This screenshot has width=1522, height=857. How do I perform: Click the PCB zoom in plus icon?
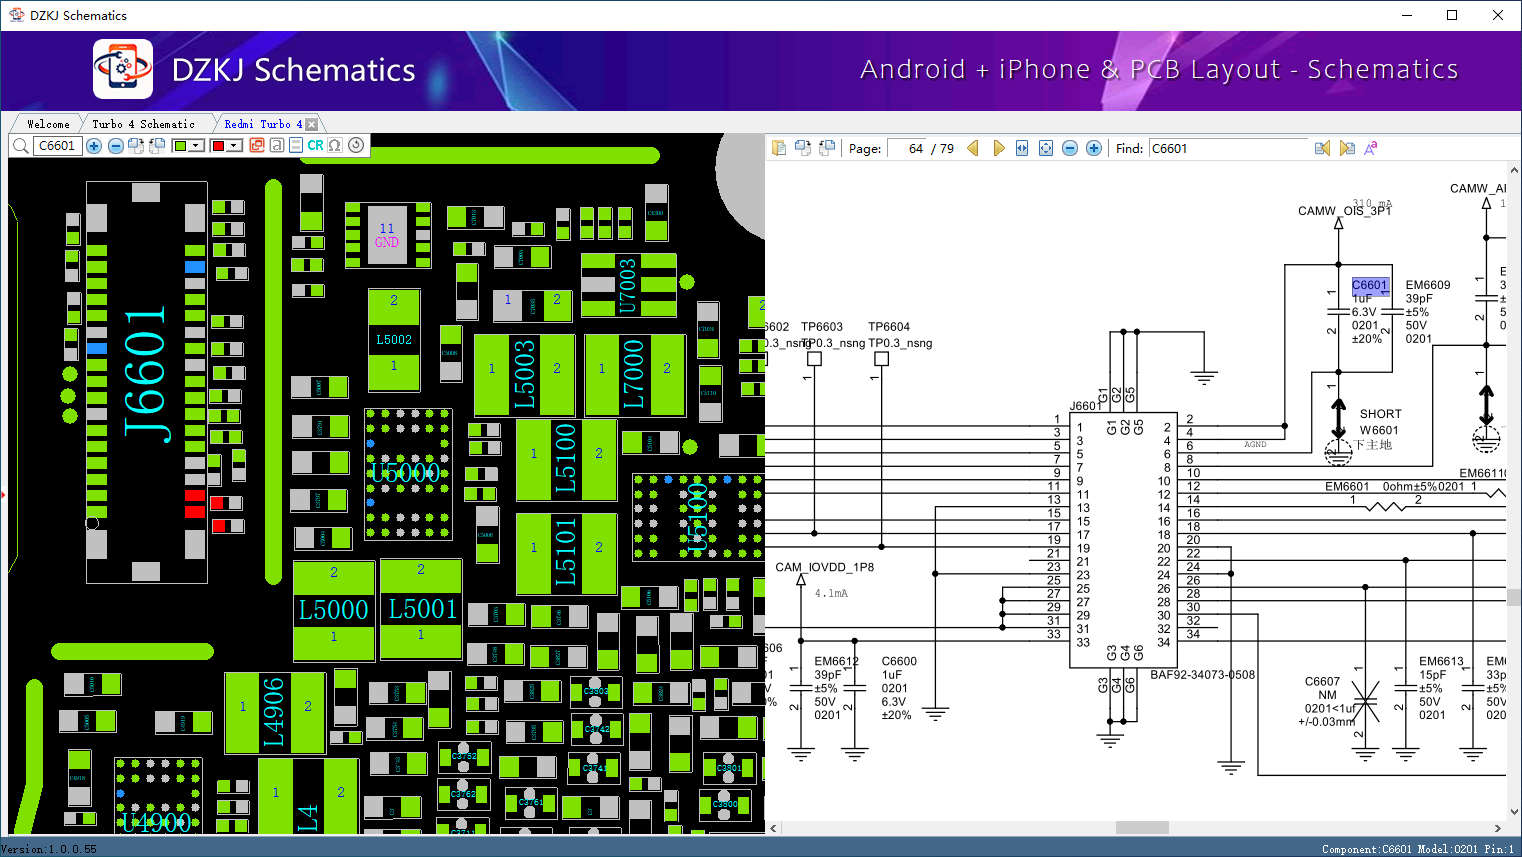(94, 146)
